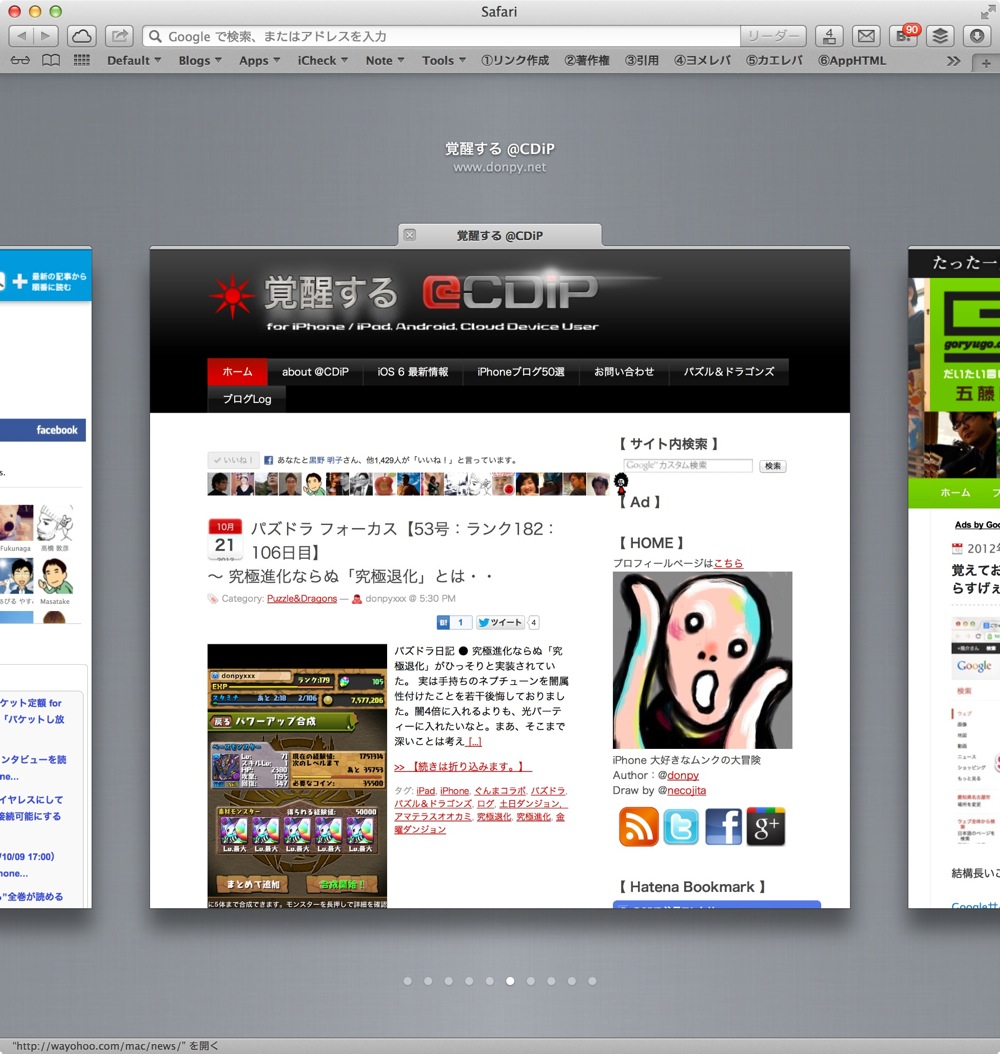Click the Munch scream profile drawing

(702, 660)
